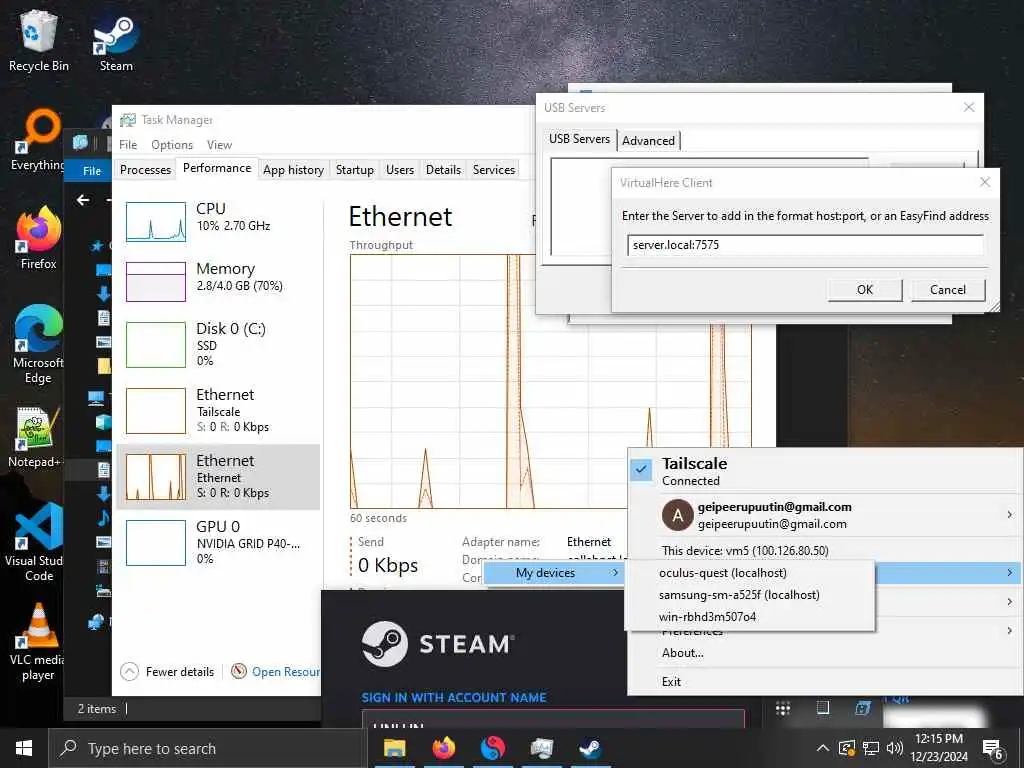
Task: Open Microsoft Edge desktop shortcut
Action: pyautogui.click(x=38, y=345)
